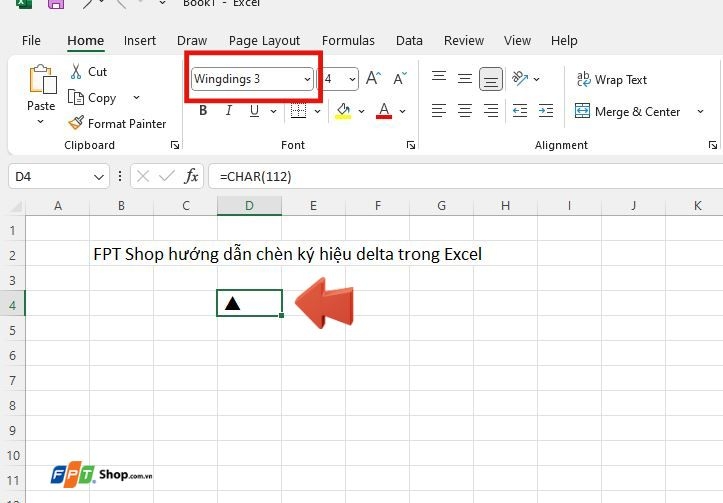Expand Merge & Center options arrow

point(700,112)
